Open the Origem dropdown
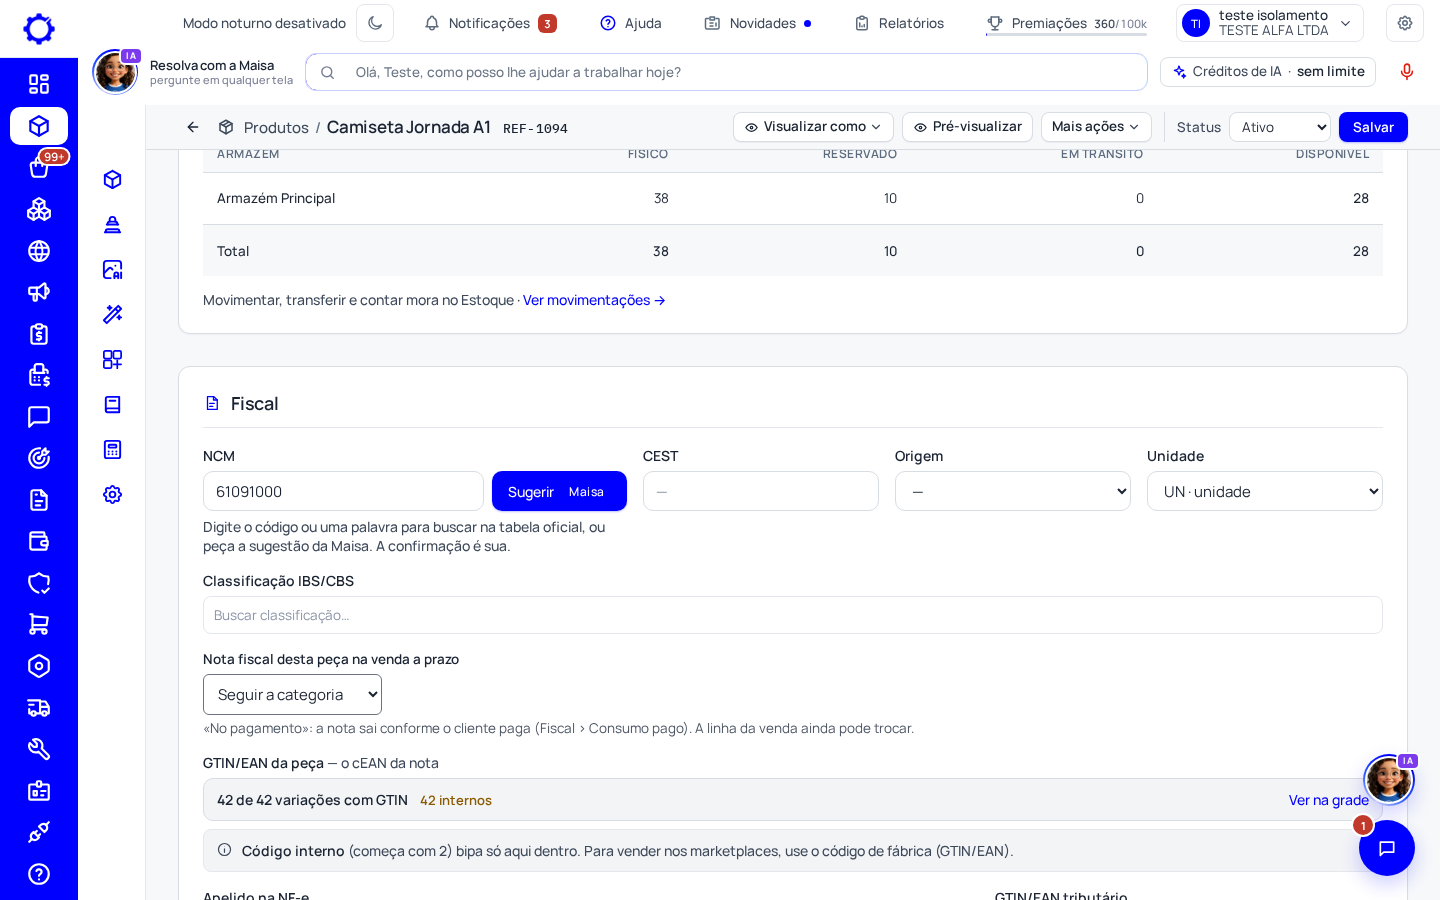 tap(1013, 491)
